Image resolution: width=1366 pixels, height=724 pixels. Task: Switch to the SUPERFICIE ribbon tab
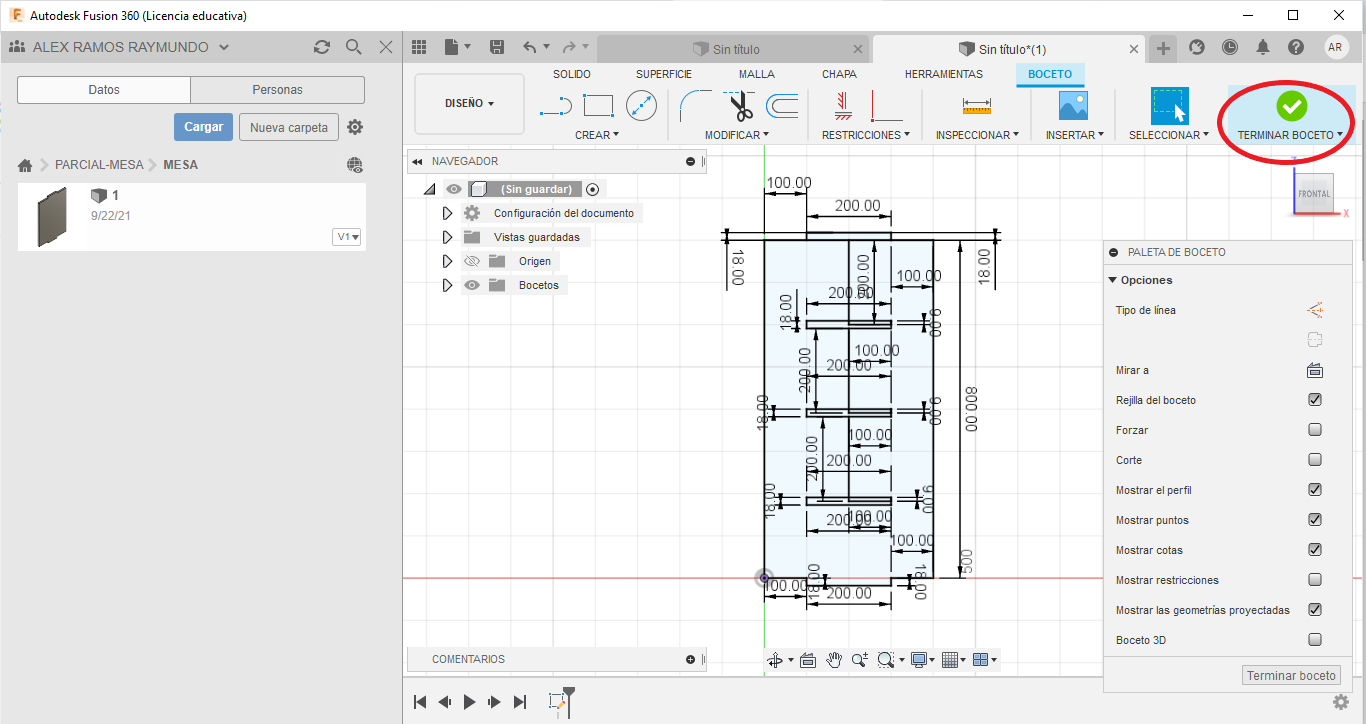[663, 74]
